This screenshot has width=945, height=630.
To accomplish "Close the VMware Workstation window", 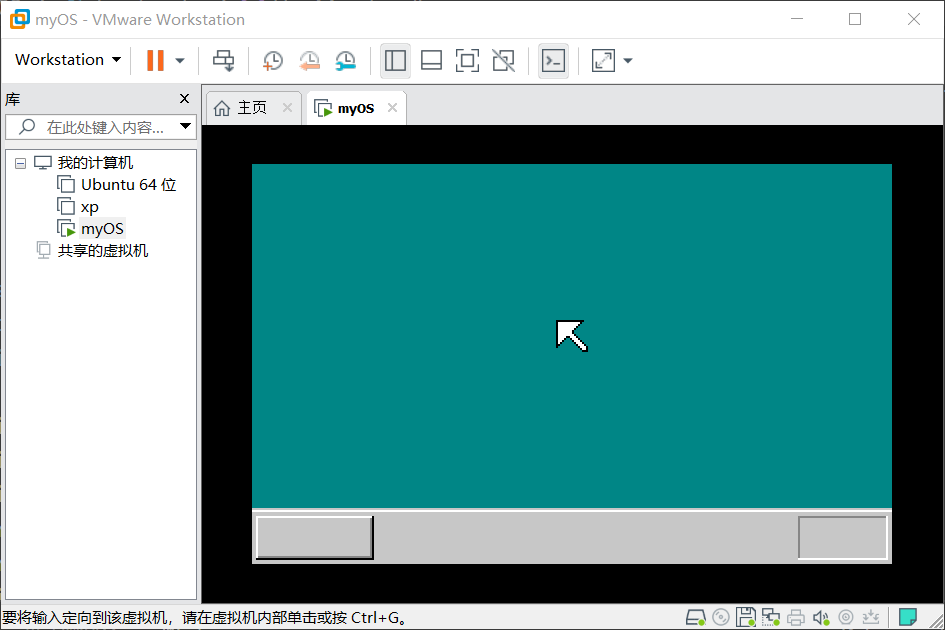I will click(914, 19).
